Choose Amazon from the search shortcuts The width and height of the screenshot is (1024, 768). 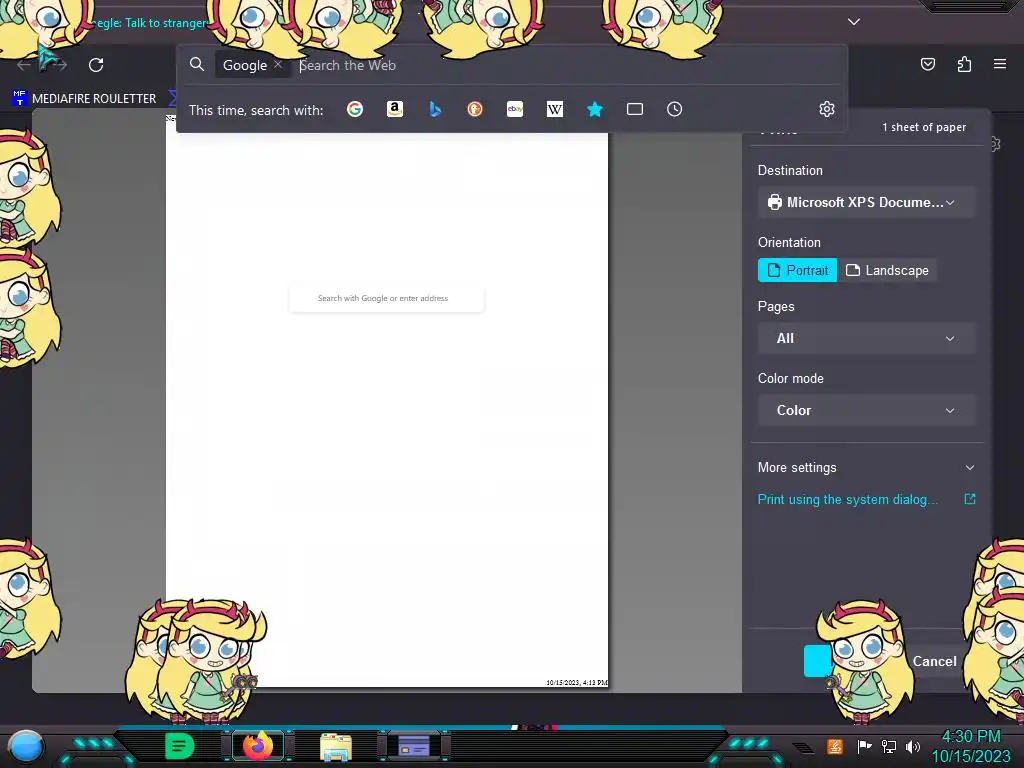[x=394, y=109]
